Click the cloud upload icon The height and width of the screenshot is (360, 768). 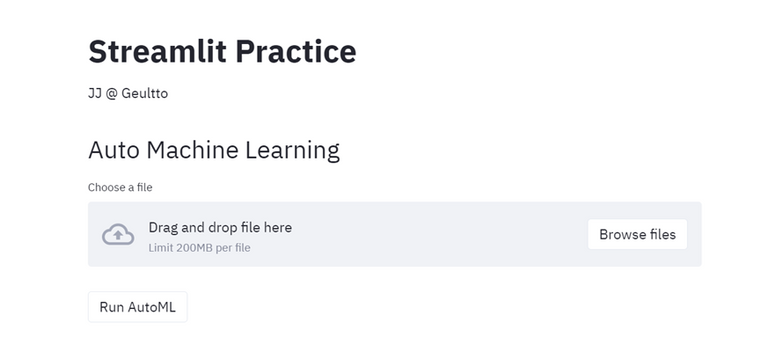(118, 234)
